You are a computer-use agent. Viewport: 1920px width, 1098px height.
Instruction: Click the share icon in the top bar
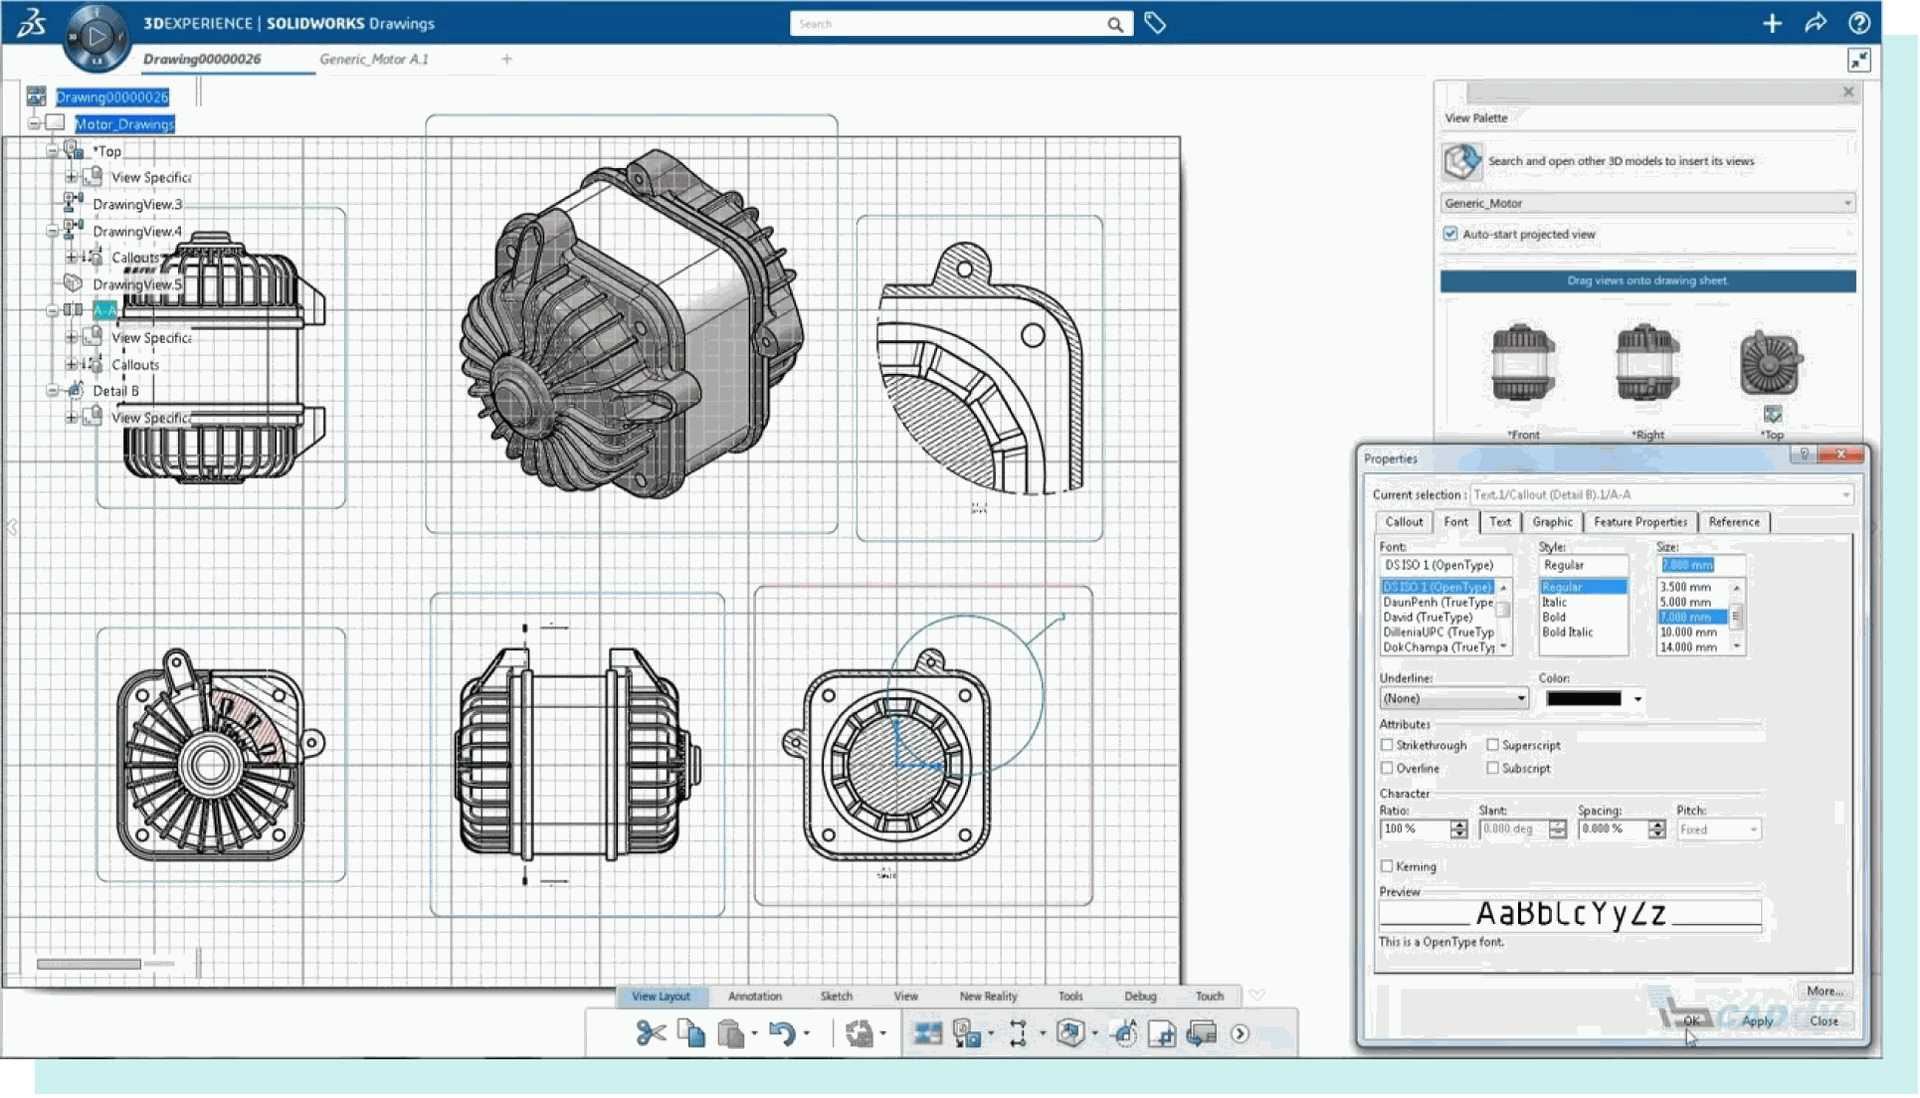point(1816,23)
